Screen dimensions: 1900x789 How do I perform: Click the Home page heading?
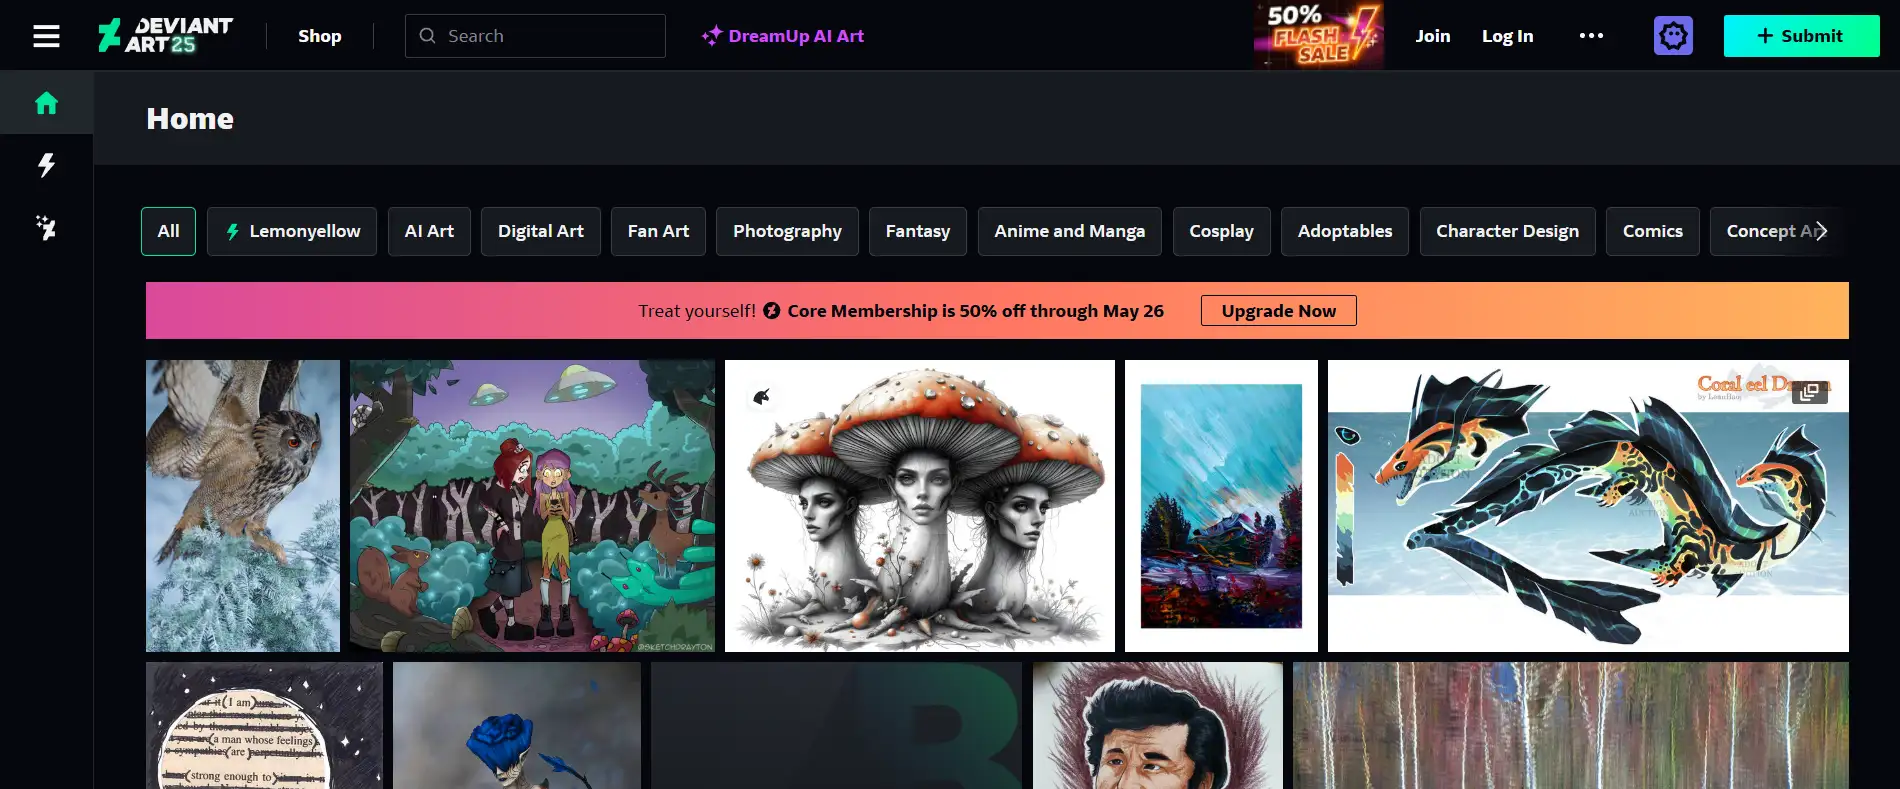190,119
